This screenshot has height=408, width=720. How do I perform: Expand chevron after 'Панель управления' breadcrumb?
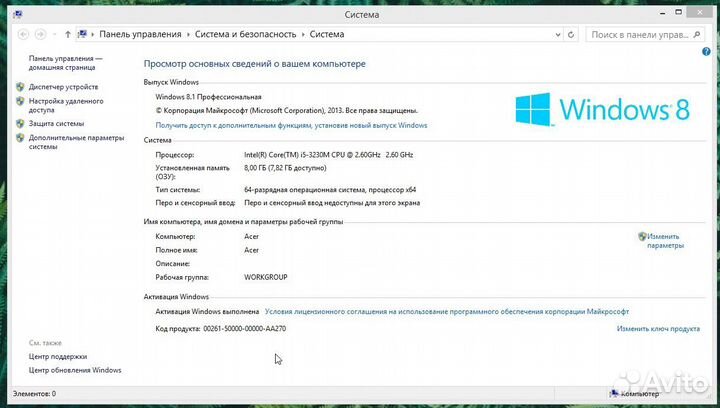(x=188, y=34)
